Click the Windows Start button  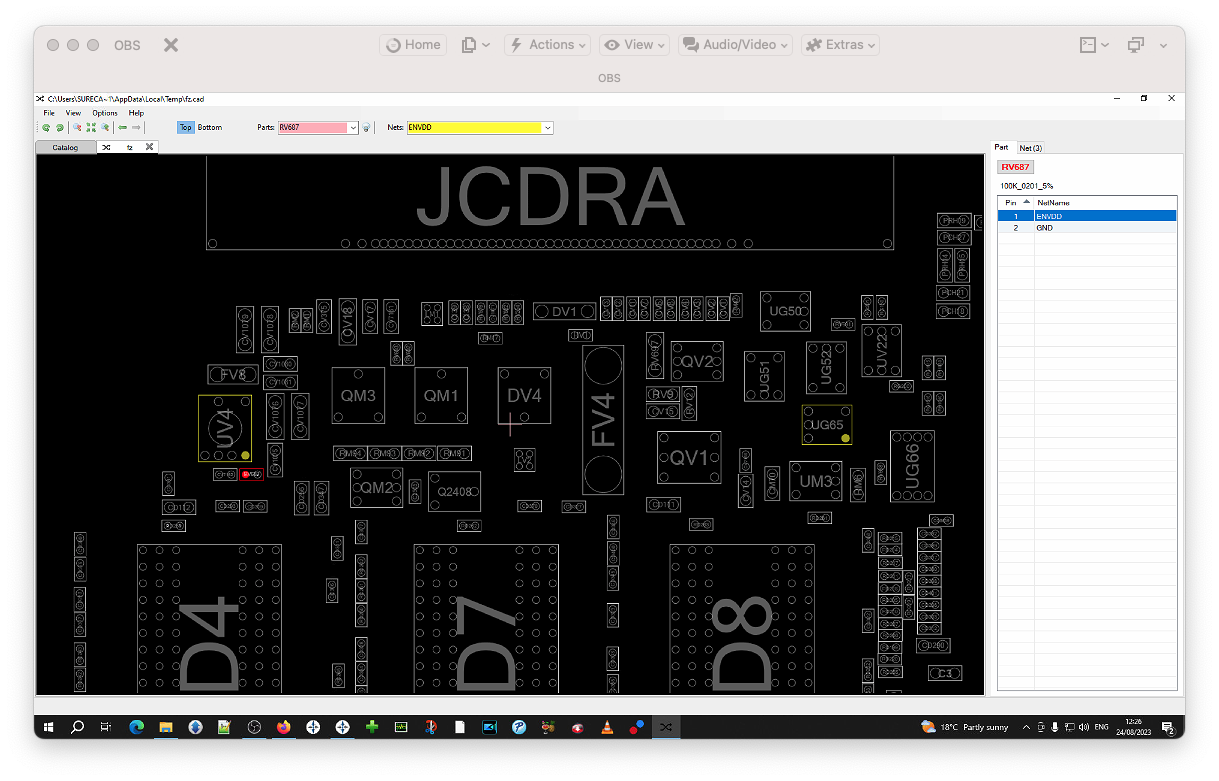tap(47, 727)
